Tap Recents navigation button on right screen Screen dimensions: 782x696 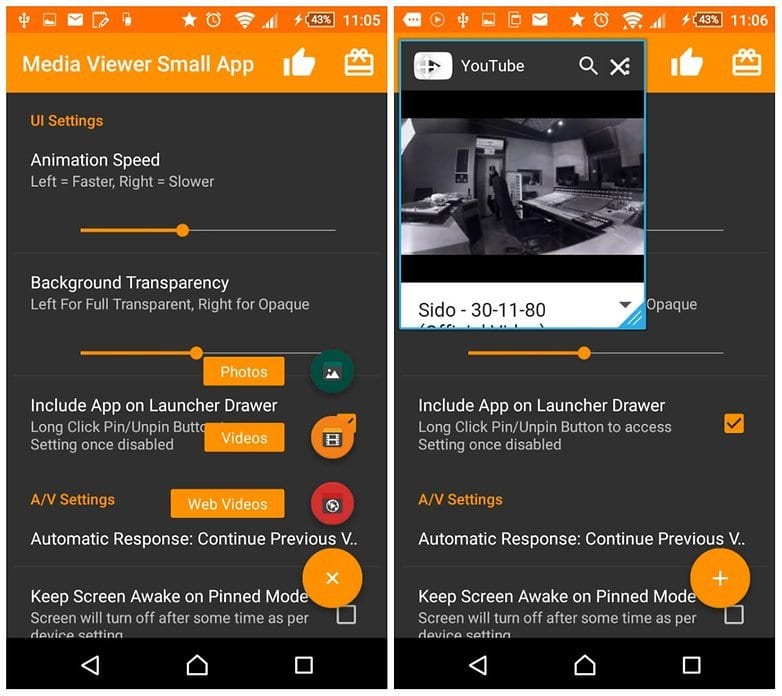click(691, 665)
